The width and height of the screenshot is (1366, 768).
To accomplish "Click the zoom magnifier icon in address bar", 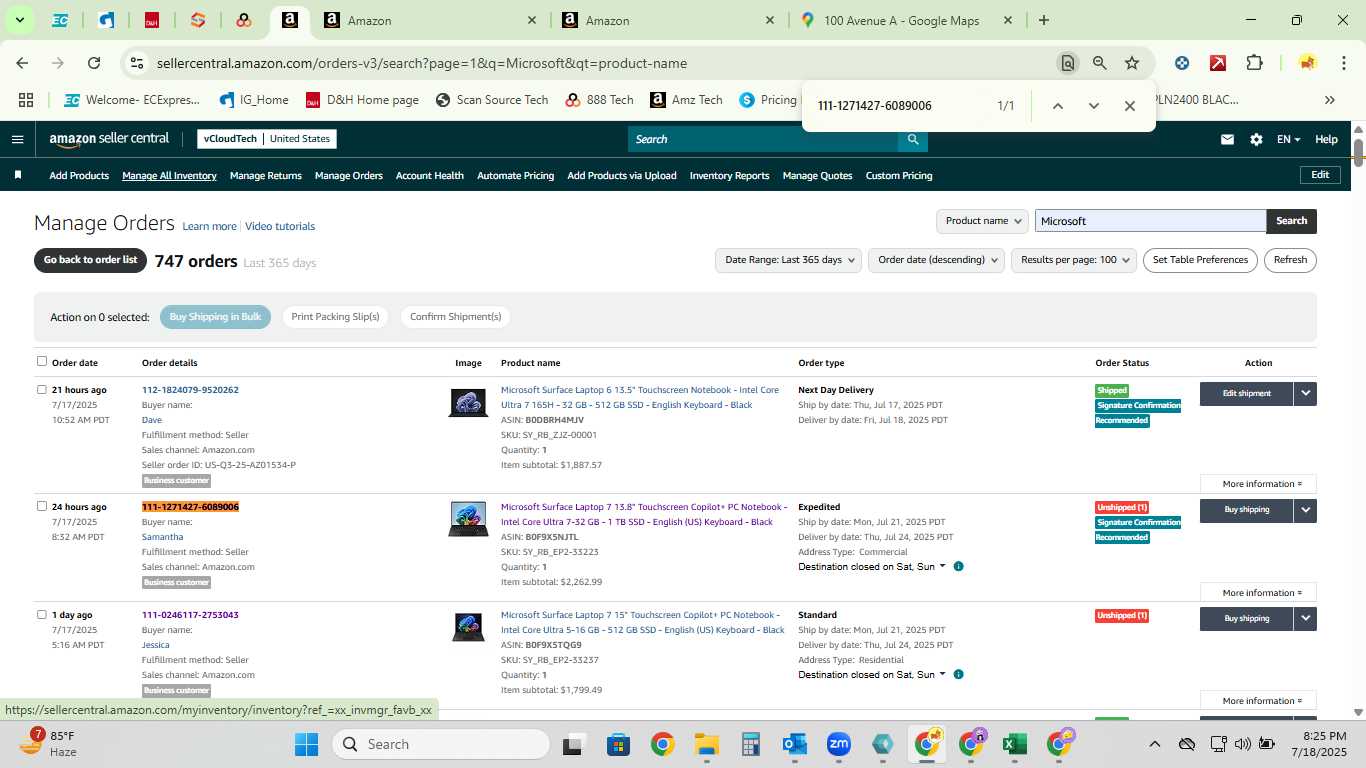I will coord(1100,63).
